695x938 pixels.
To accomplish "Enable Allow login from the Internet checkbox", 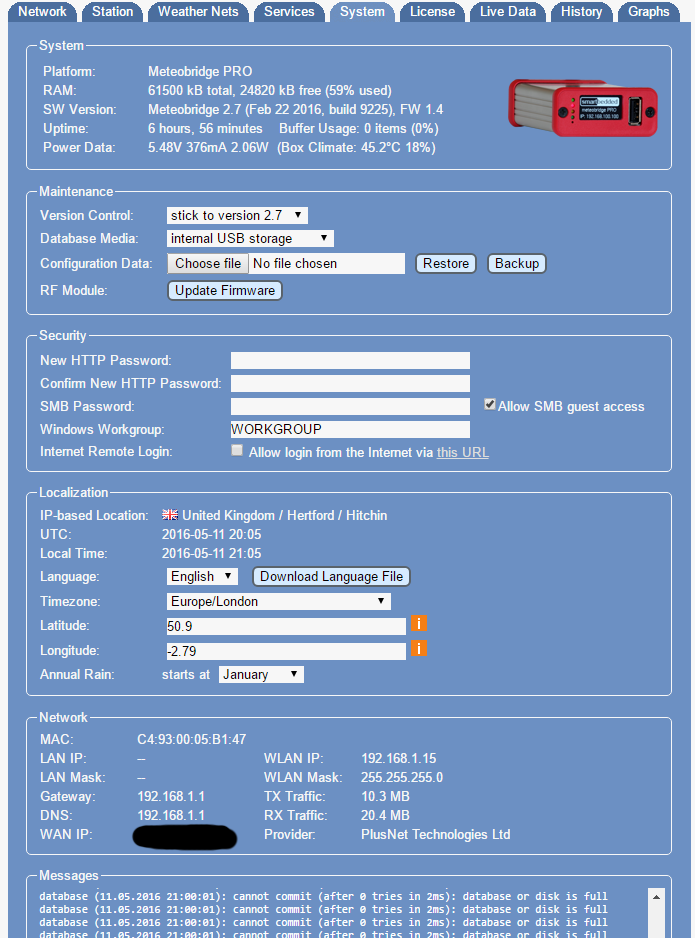I will [237, 450].
